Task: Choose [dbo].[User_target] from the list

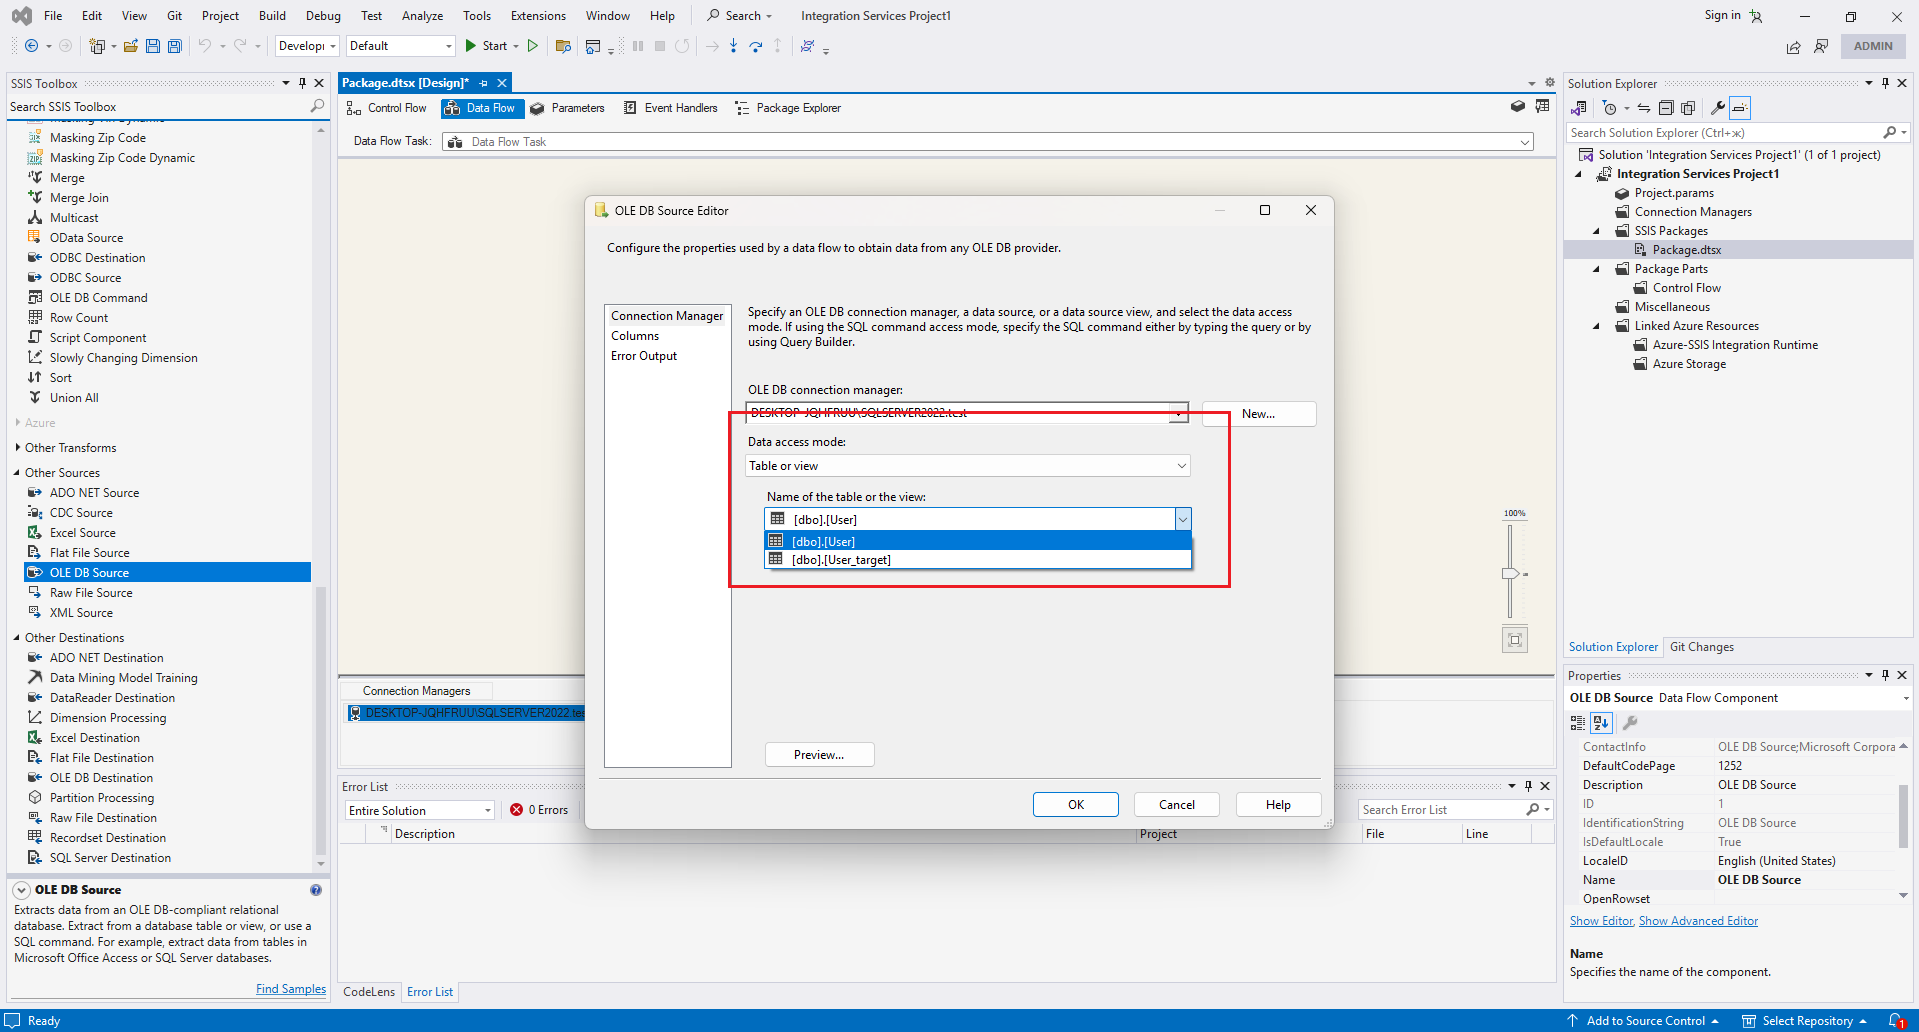Action: point(978,560)
